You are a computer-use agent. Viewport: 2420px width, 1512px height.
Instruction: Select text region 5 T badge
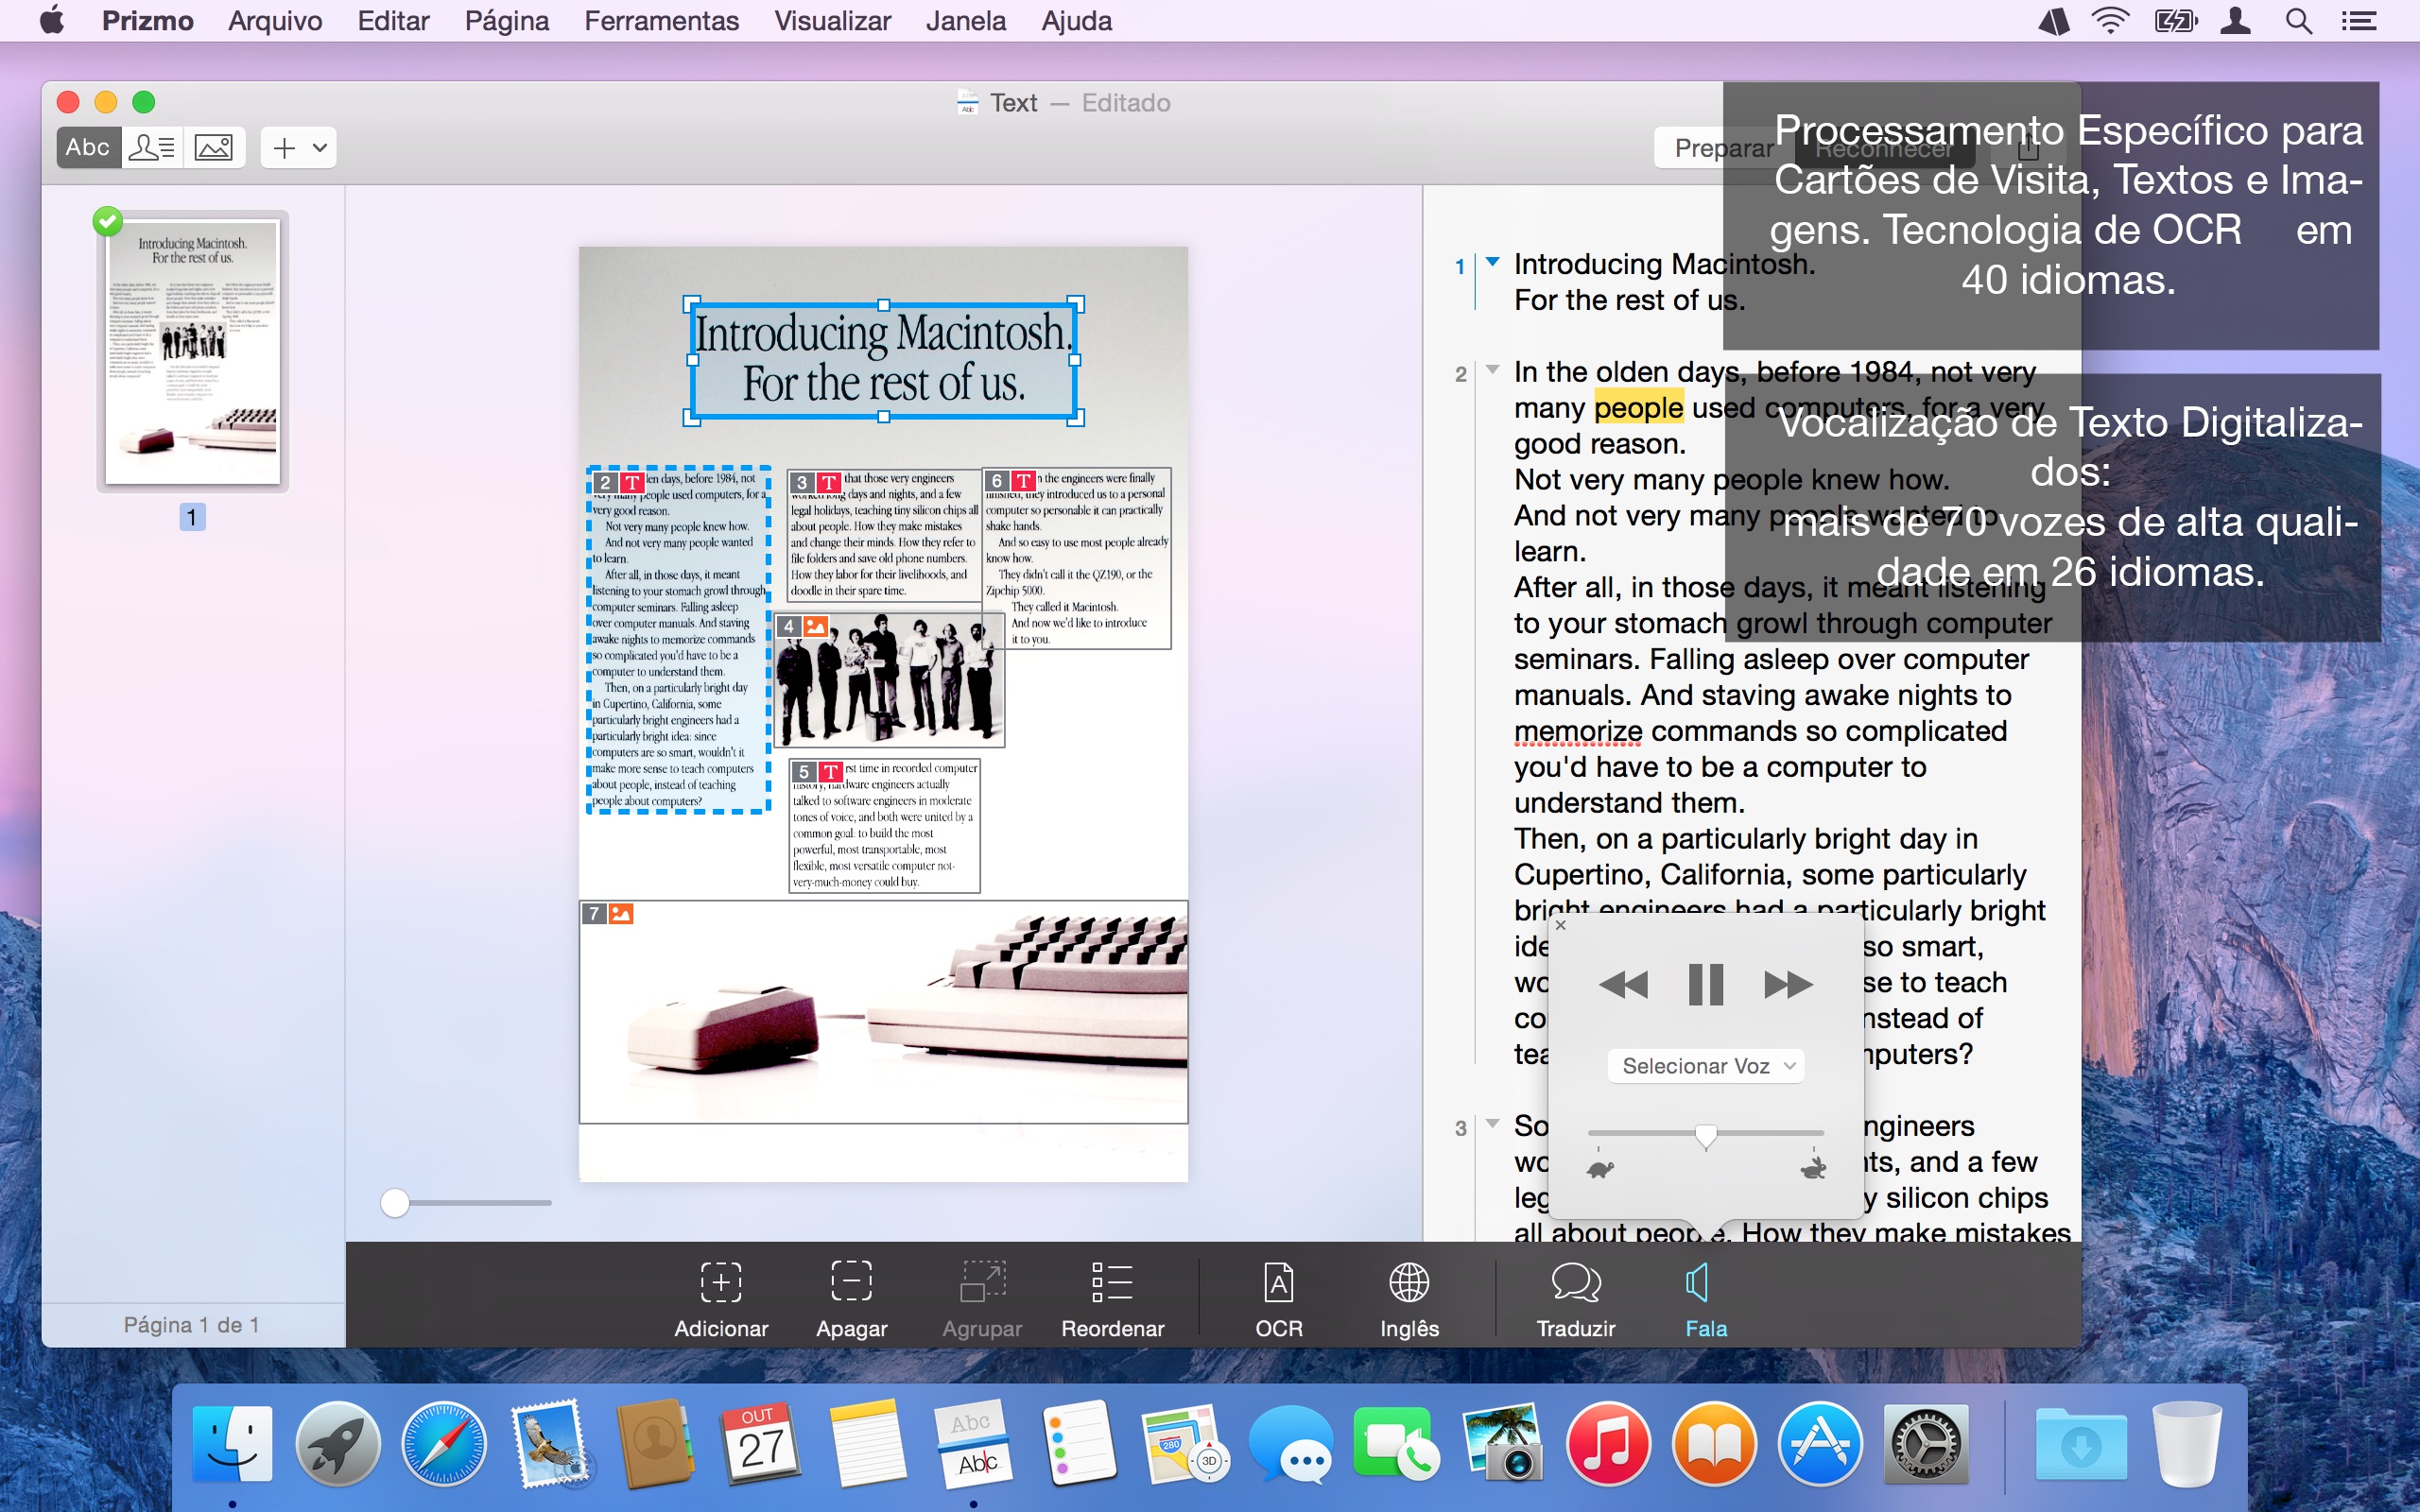click(831, 772)
